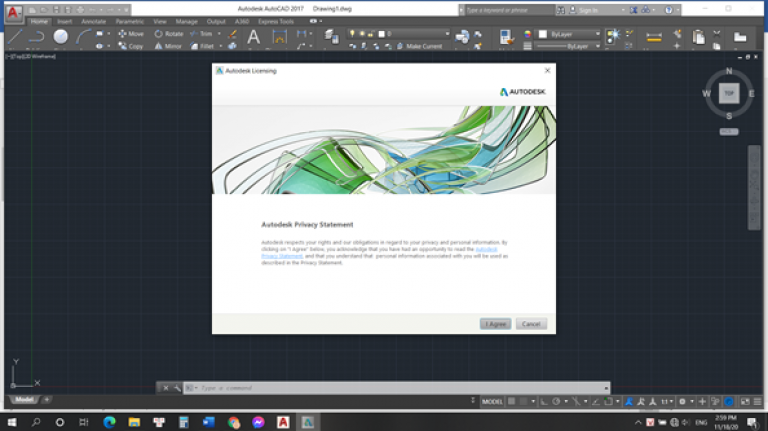Open the Annotate ribbon tab
Image resolution: width=768 pixels, height=431 pixels.
click(x=93, y=22)
